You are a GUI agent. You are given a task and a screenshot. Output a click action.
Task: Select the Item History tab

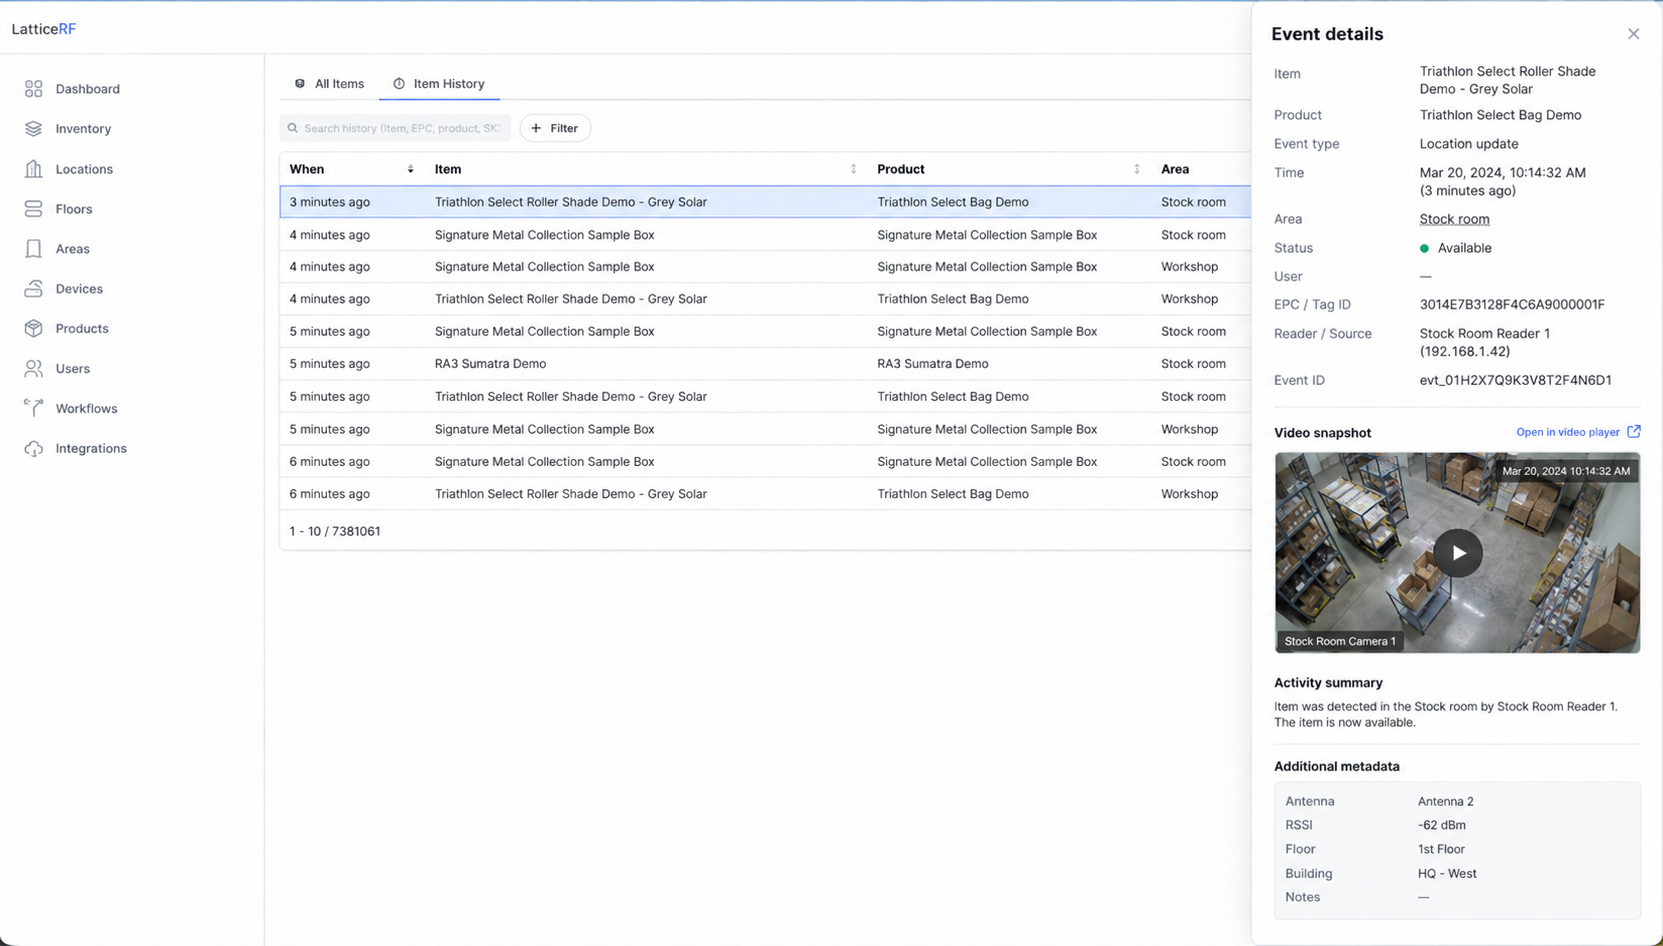click(439, 84)
